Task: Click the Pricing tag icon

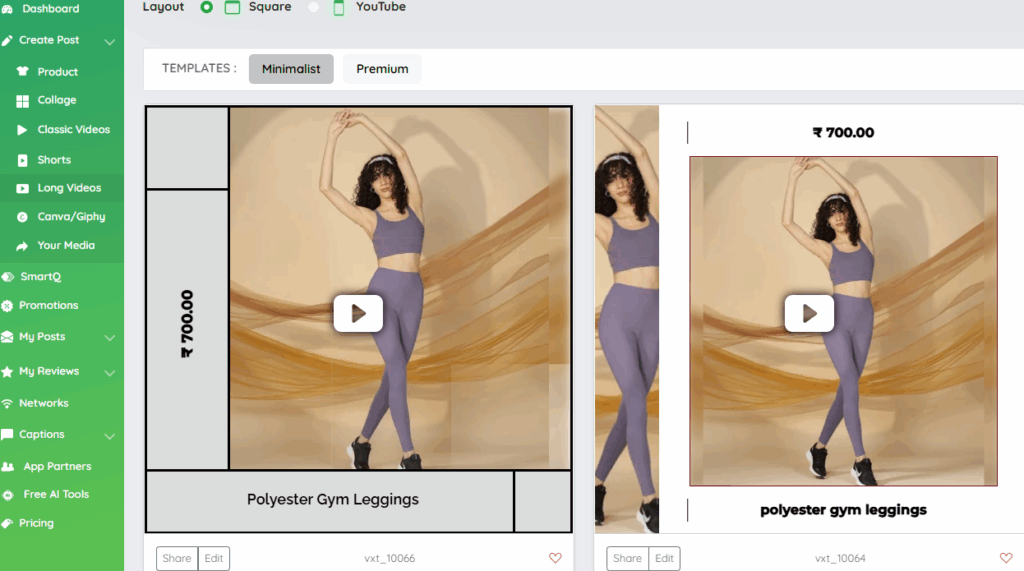Action: [x=8, y=523]
